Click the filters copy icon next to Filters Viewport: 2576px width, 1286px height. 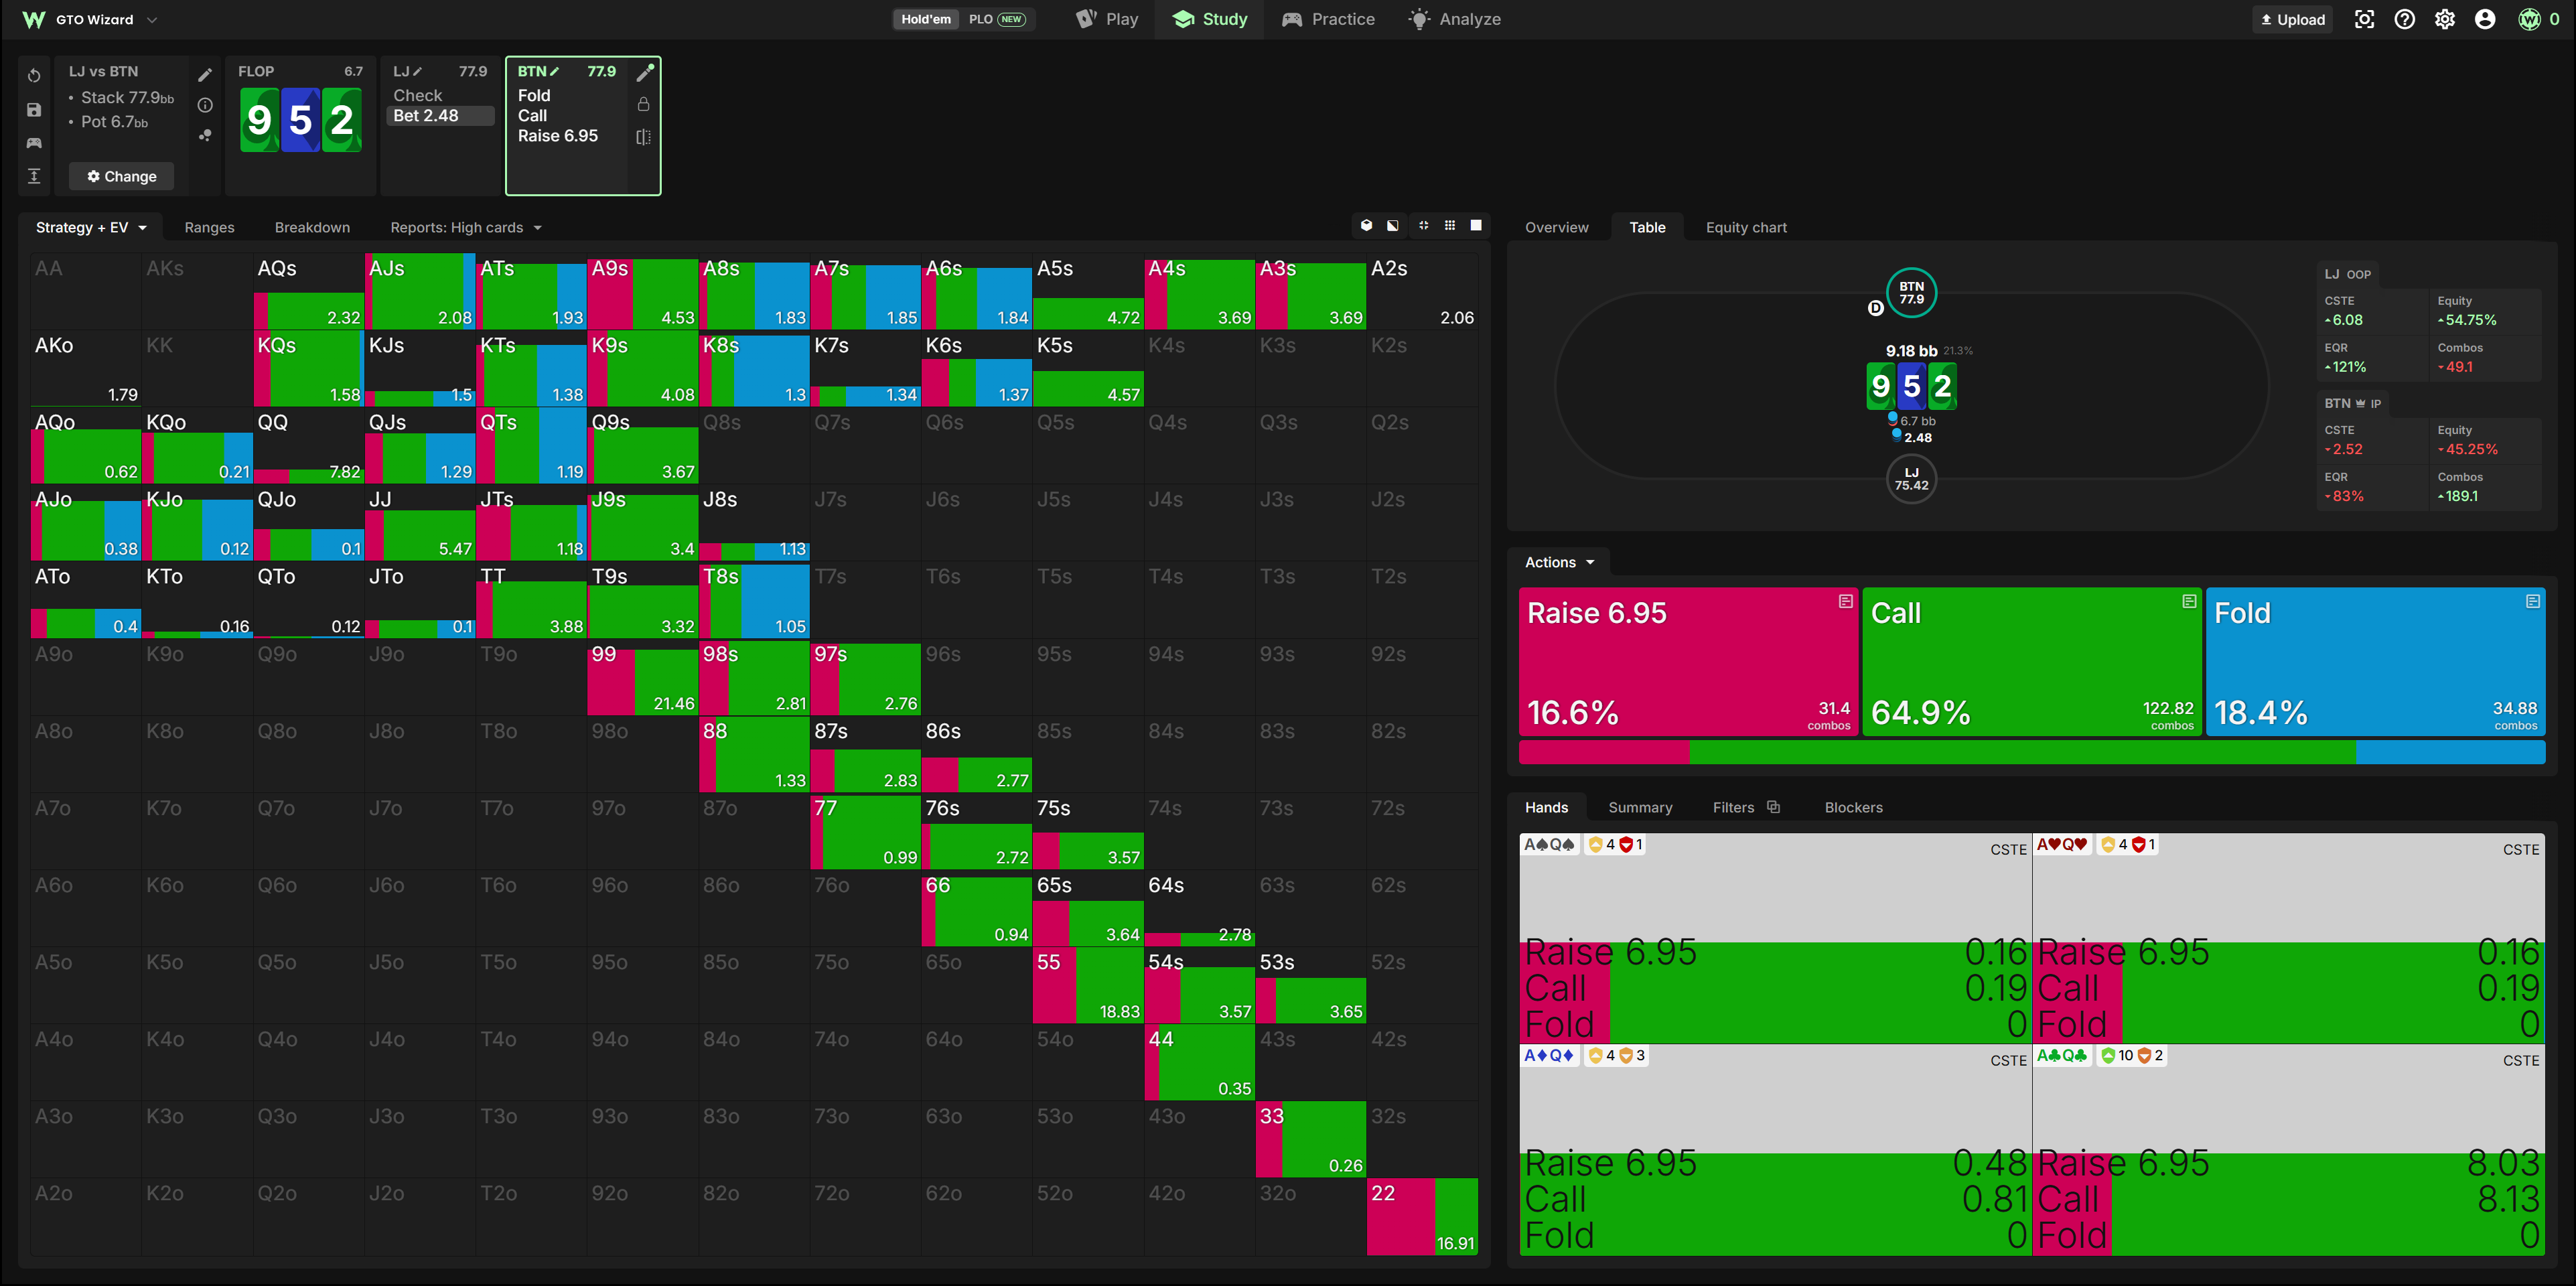point(1774,807)
